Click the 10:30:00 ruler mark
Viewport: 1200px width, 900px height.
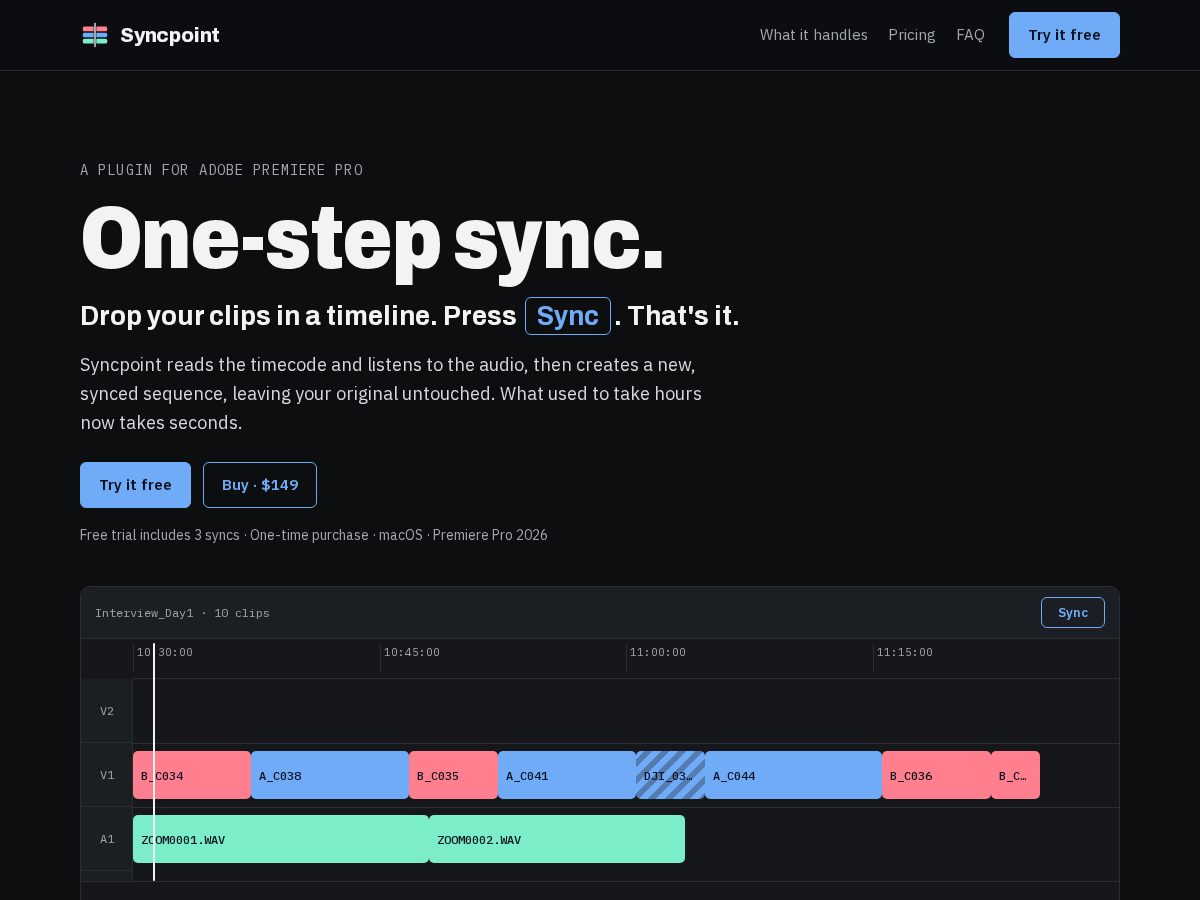(165, 652)
